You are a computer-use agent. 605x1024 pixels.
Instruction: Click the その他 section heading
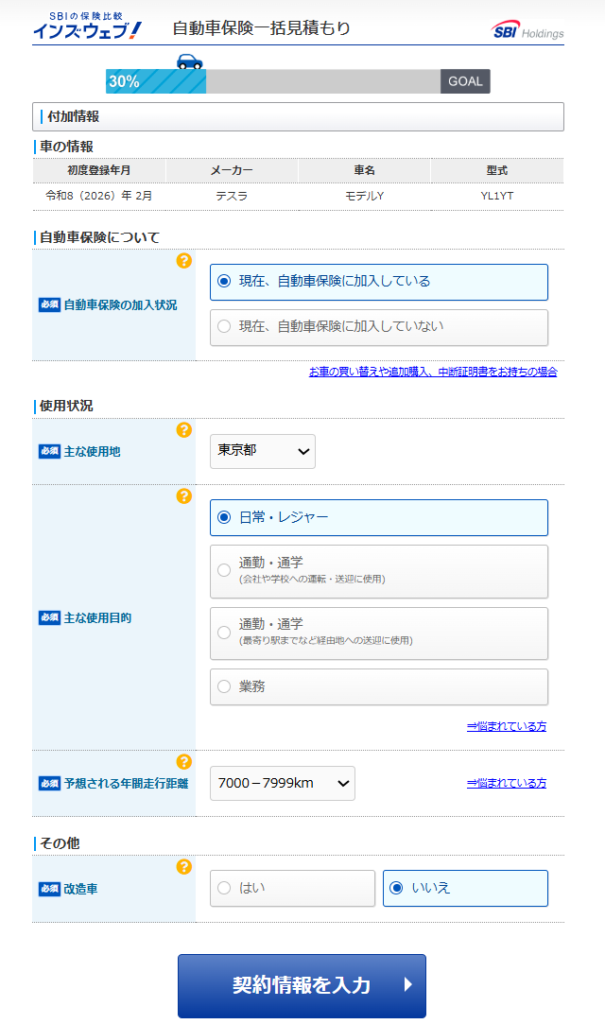[x=59, y=844]
